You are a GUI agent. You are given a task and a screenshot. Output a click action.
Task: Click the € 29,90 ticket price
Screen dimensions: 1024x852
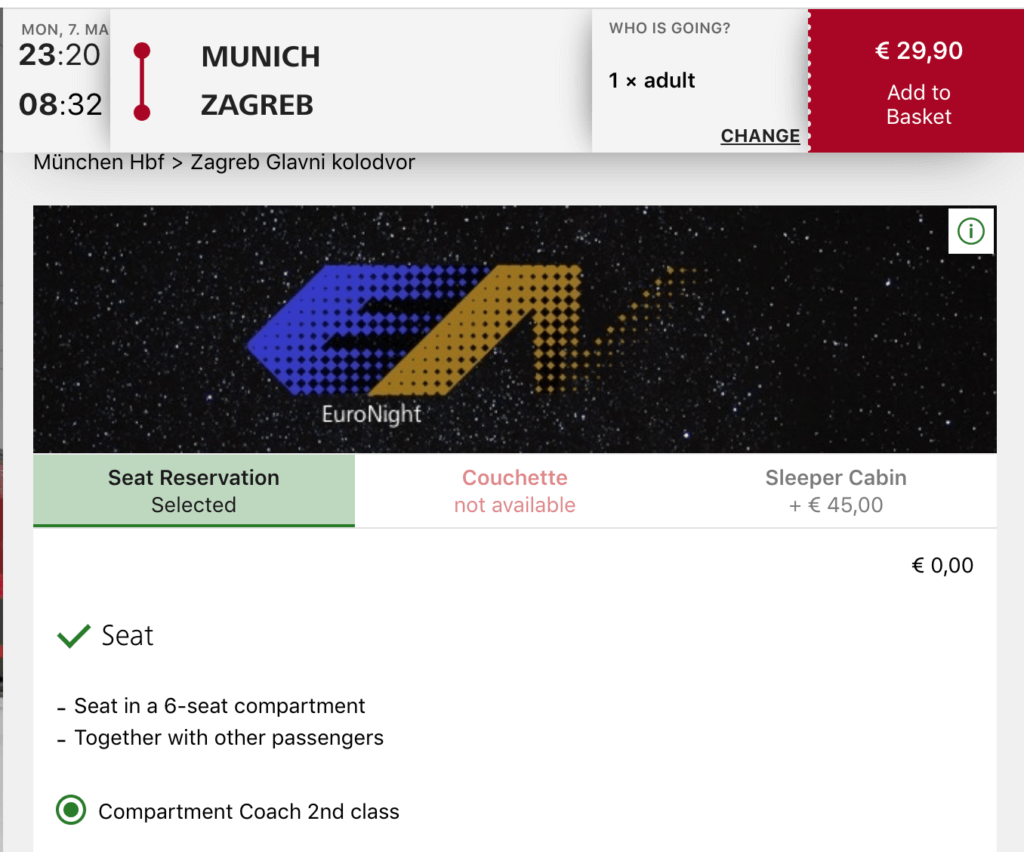click(918, 52)
